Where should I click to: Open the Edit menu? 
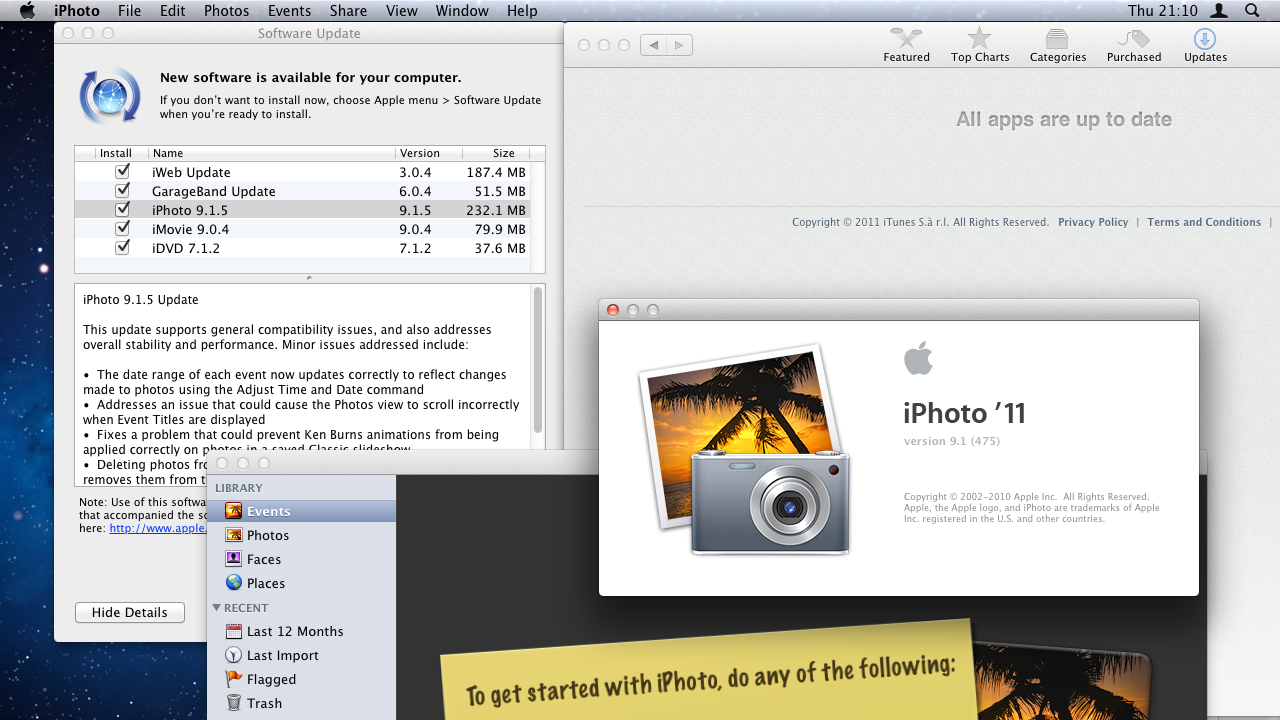[173, 11]
